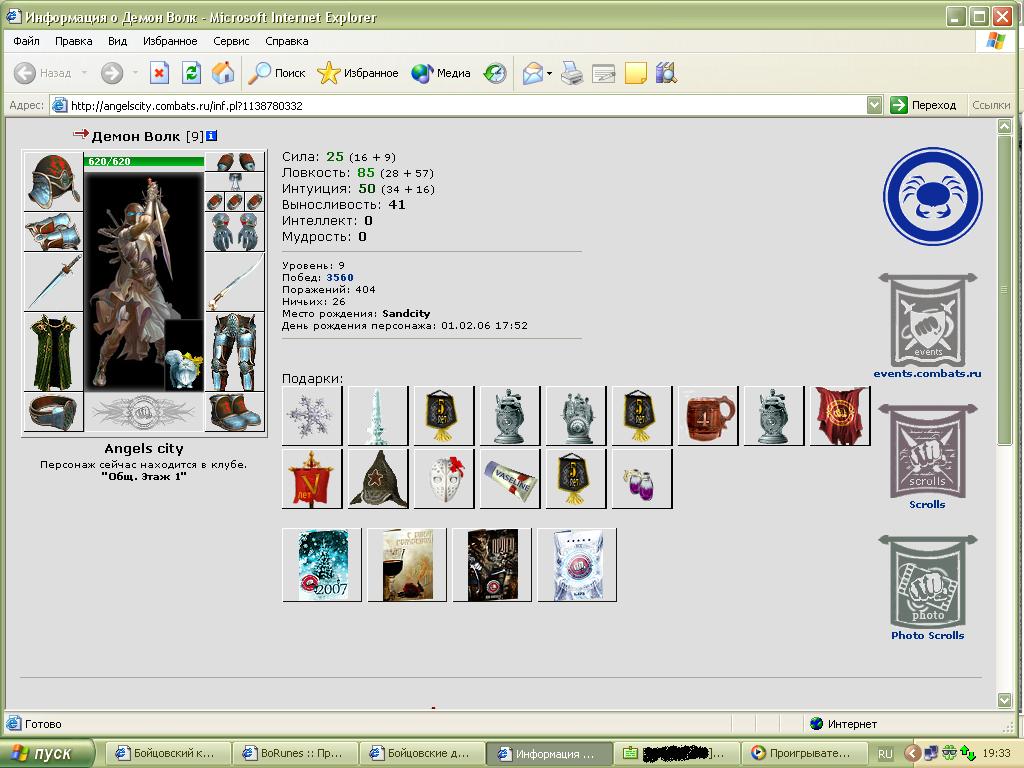Click the Mail toolbar icon

532,72
